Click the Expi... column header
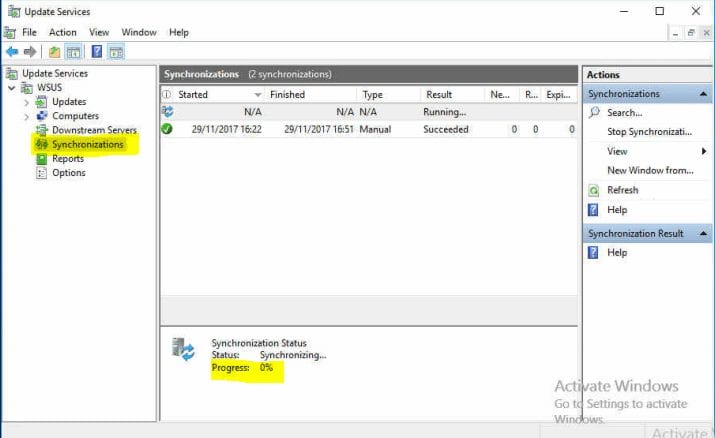 click(560, 94)
